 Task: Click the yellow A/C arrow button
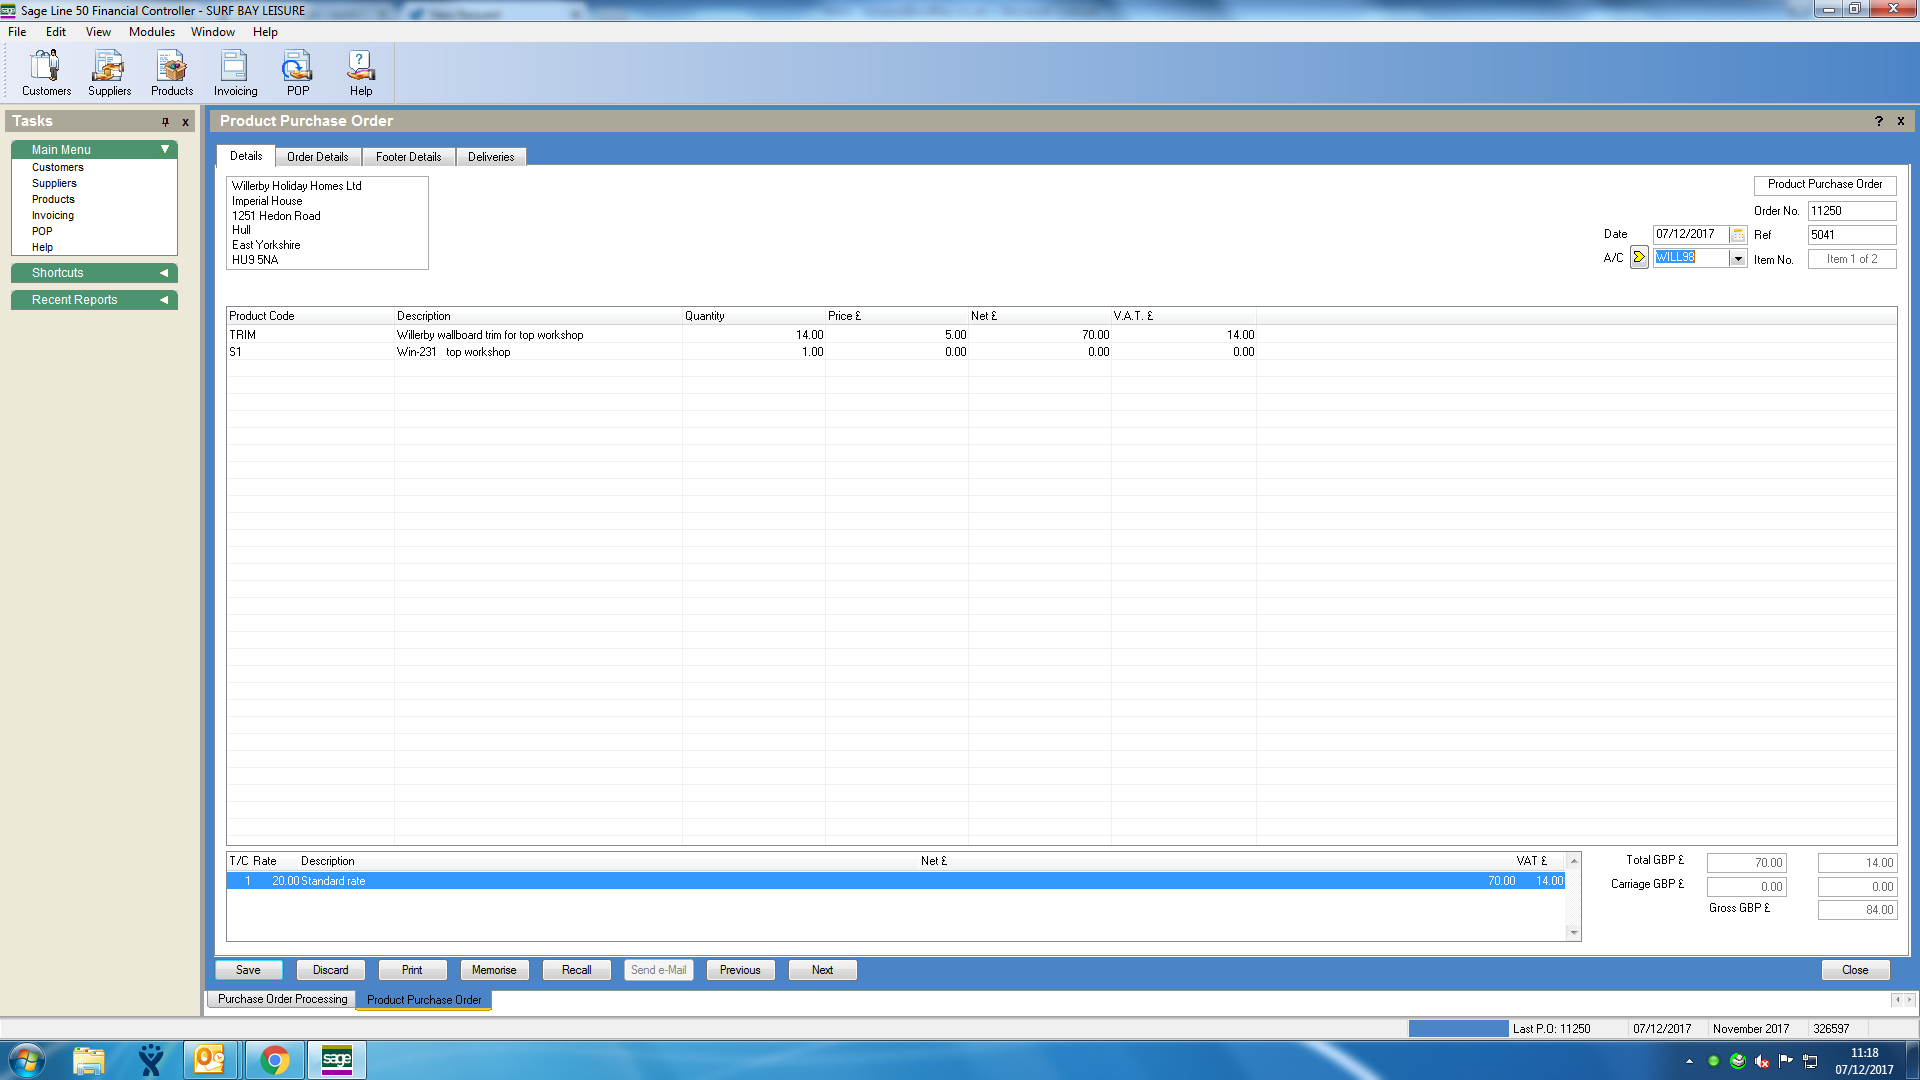coord(1639,258)
